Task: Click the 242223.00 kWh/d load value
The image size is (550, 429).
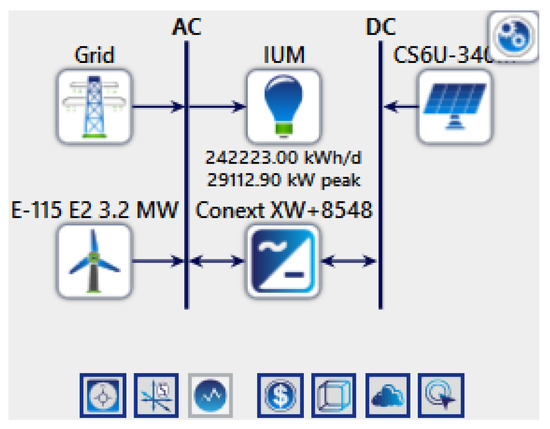Action: click(283, 157)
